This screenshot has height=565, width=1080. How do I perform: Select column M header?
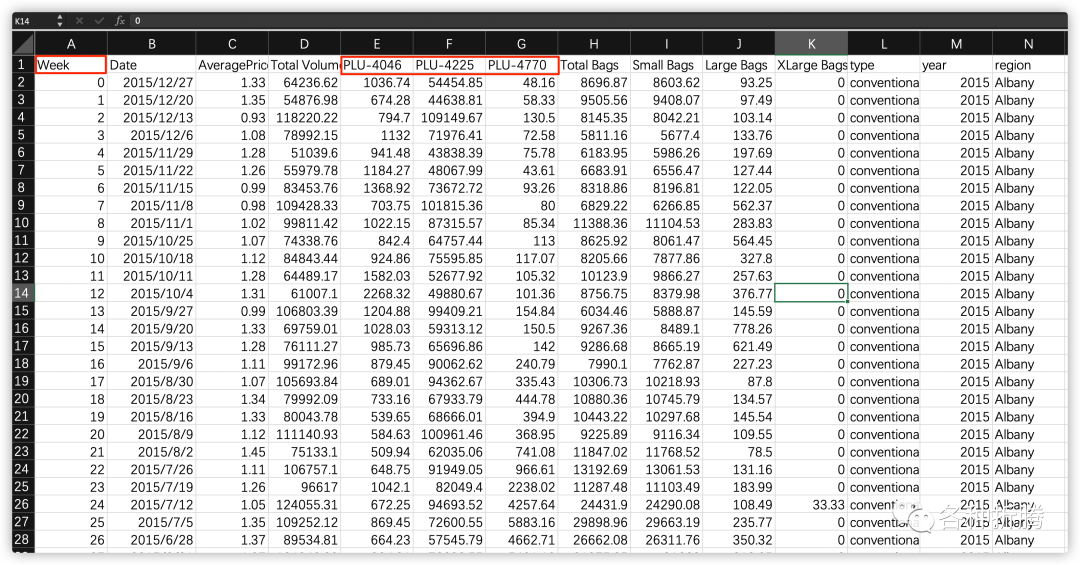(x=956, y=44)
